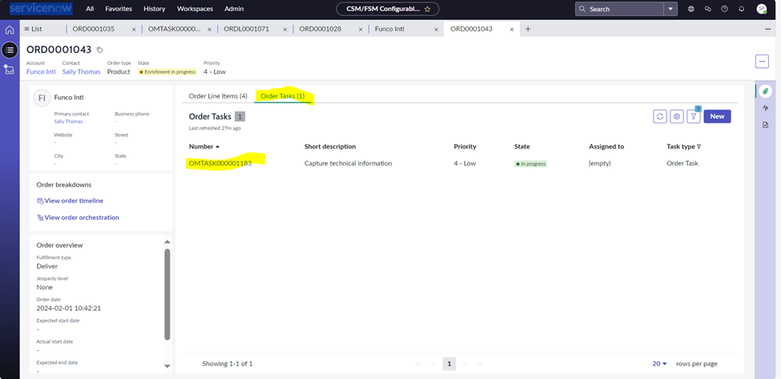This screenshot has height=379, width=781.
Task: Open the notifications bell icon
Action: coord(741,9)
